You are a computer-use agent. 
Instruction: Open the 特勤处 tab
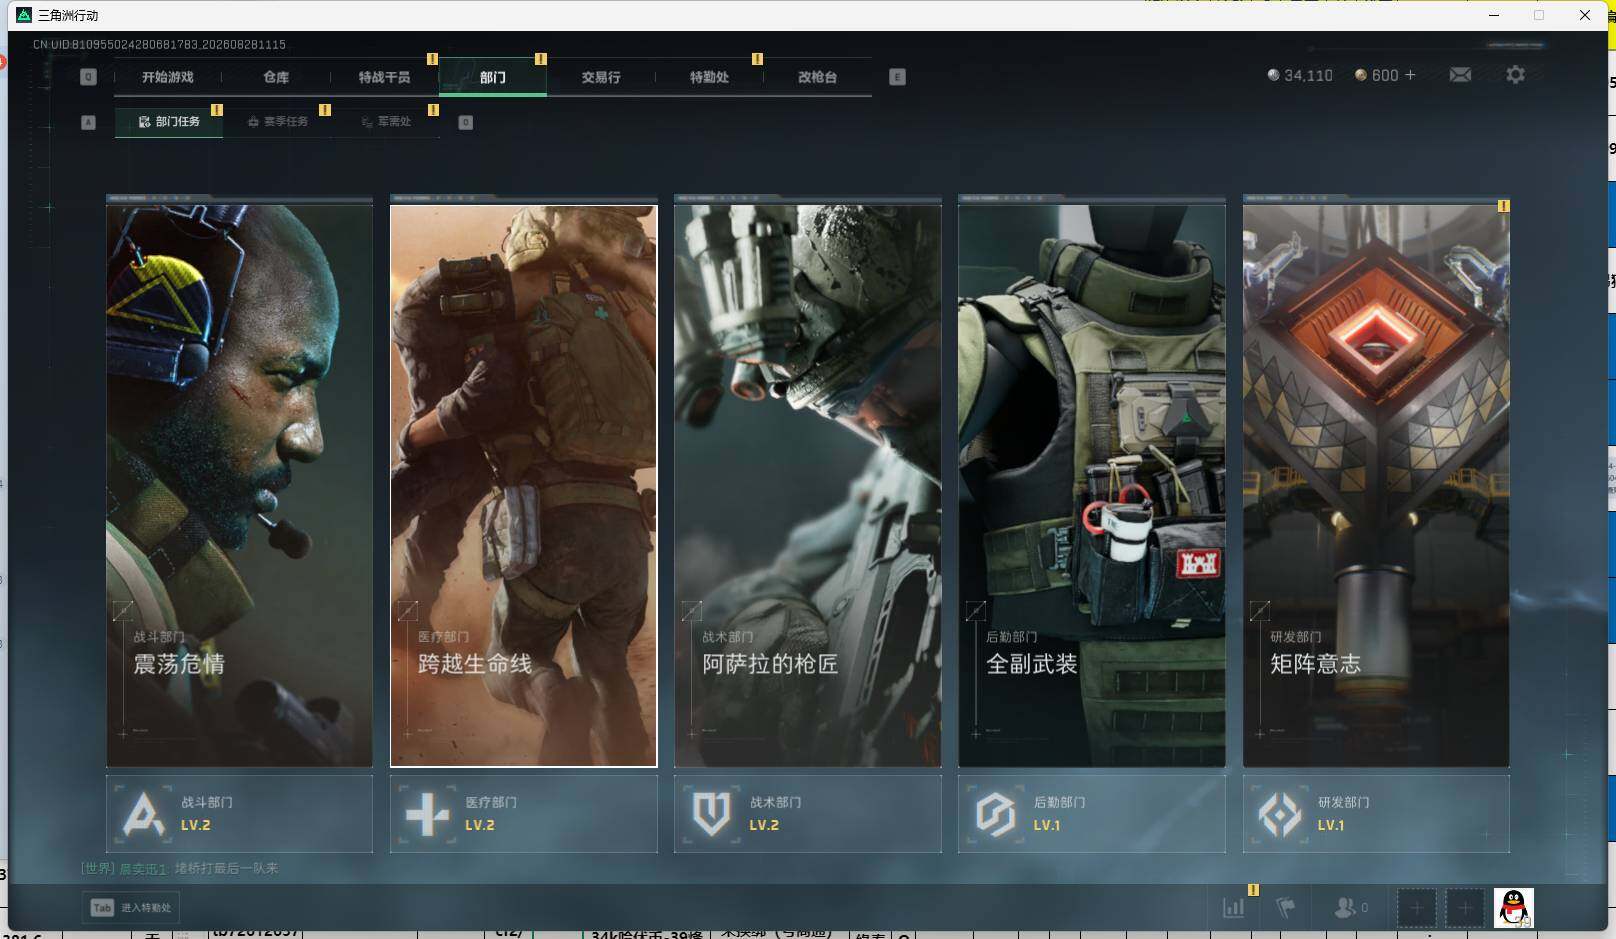(709, 77)
